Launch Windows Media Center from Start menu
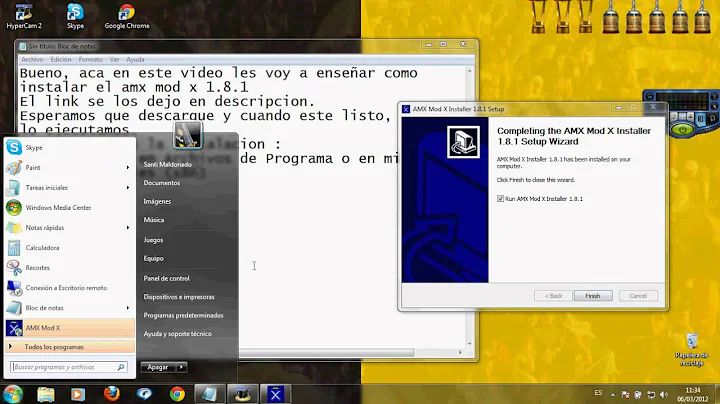Viewport: 720px width, 404px height. (x=69, y=208)
